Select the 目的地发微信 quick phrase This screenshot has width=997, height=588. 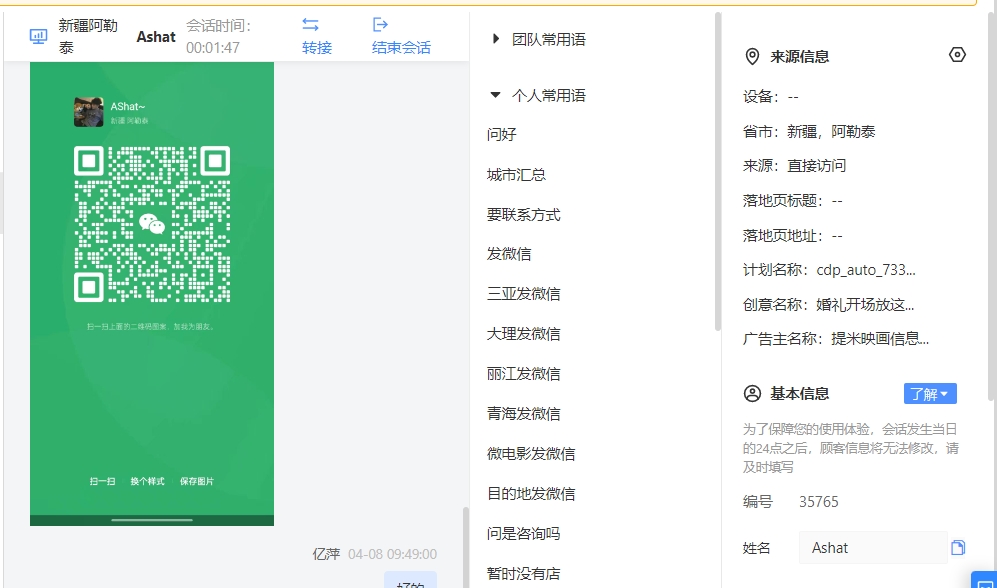tap(531, 493)
